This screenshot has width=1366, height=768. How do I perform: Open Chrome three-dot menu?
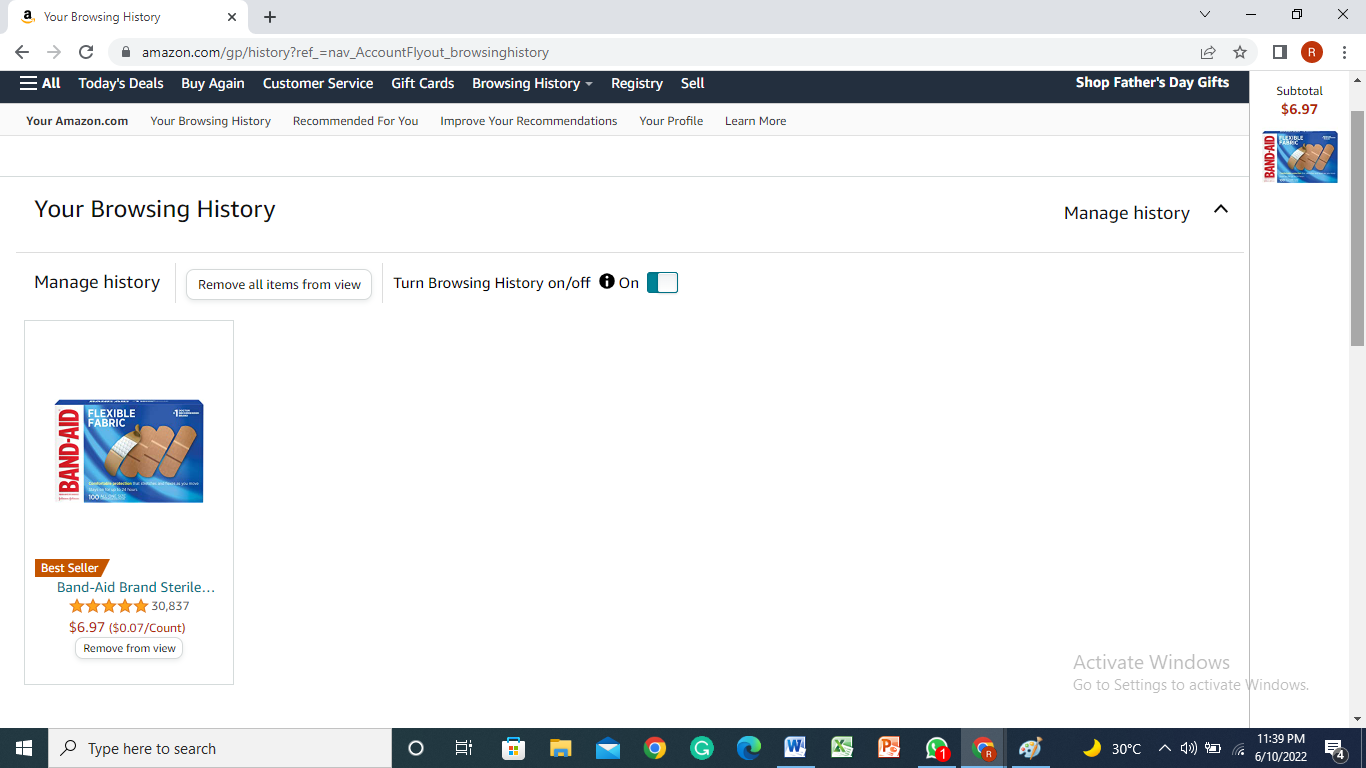(x=1344, y=52)
